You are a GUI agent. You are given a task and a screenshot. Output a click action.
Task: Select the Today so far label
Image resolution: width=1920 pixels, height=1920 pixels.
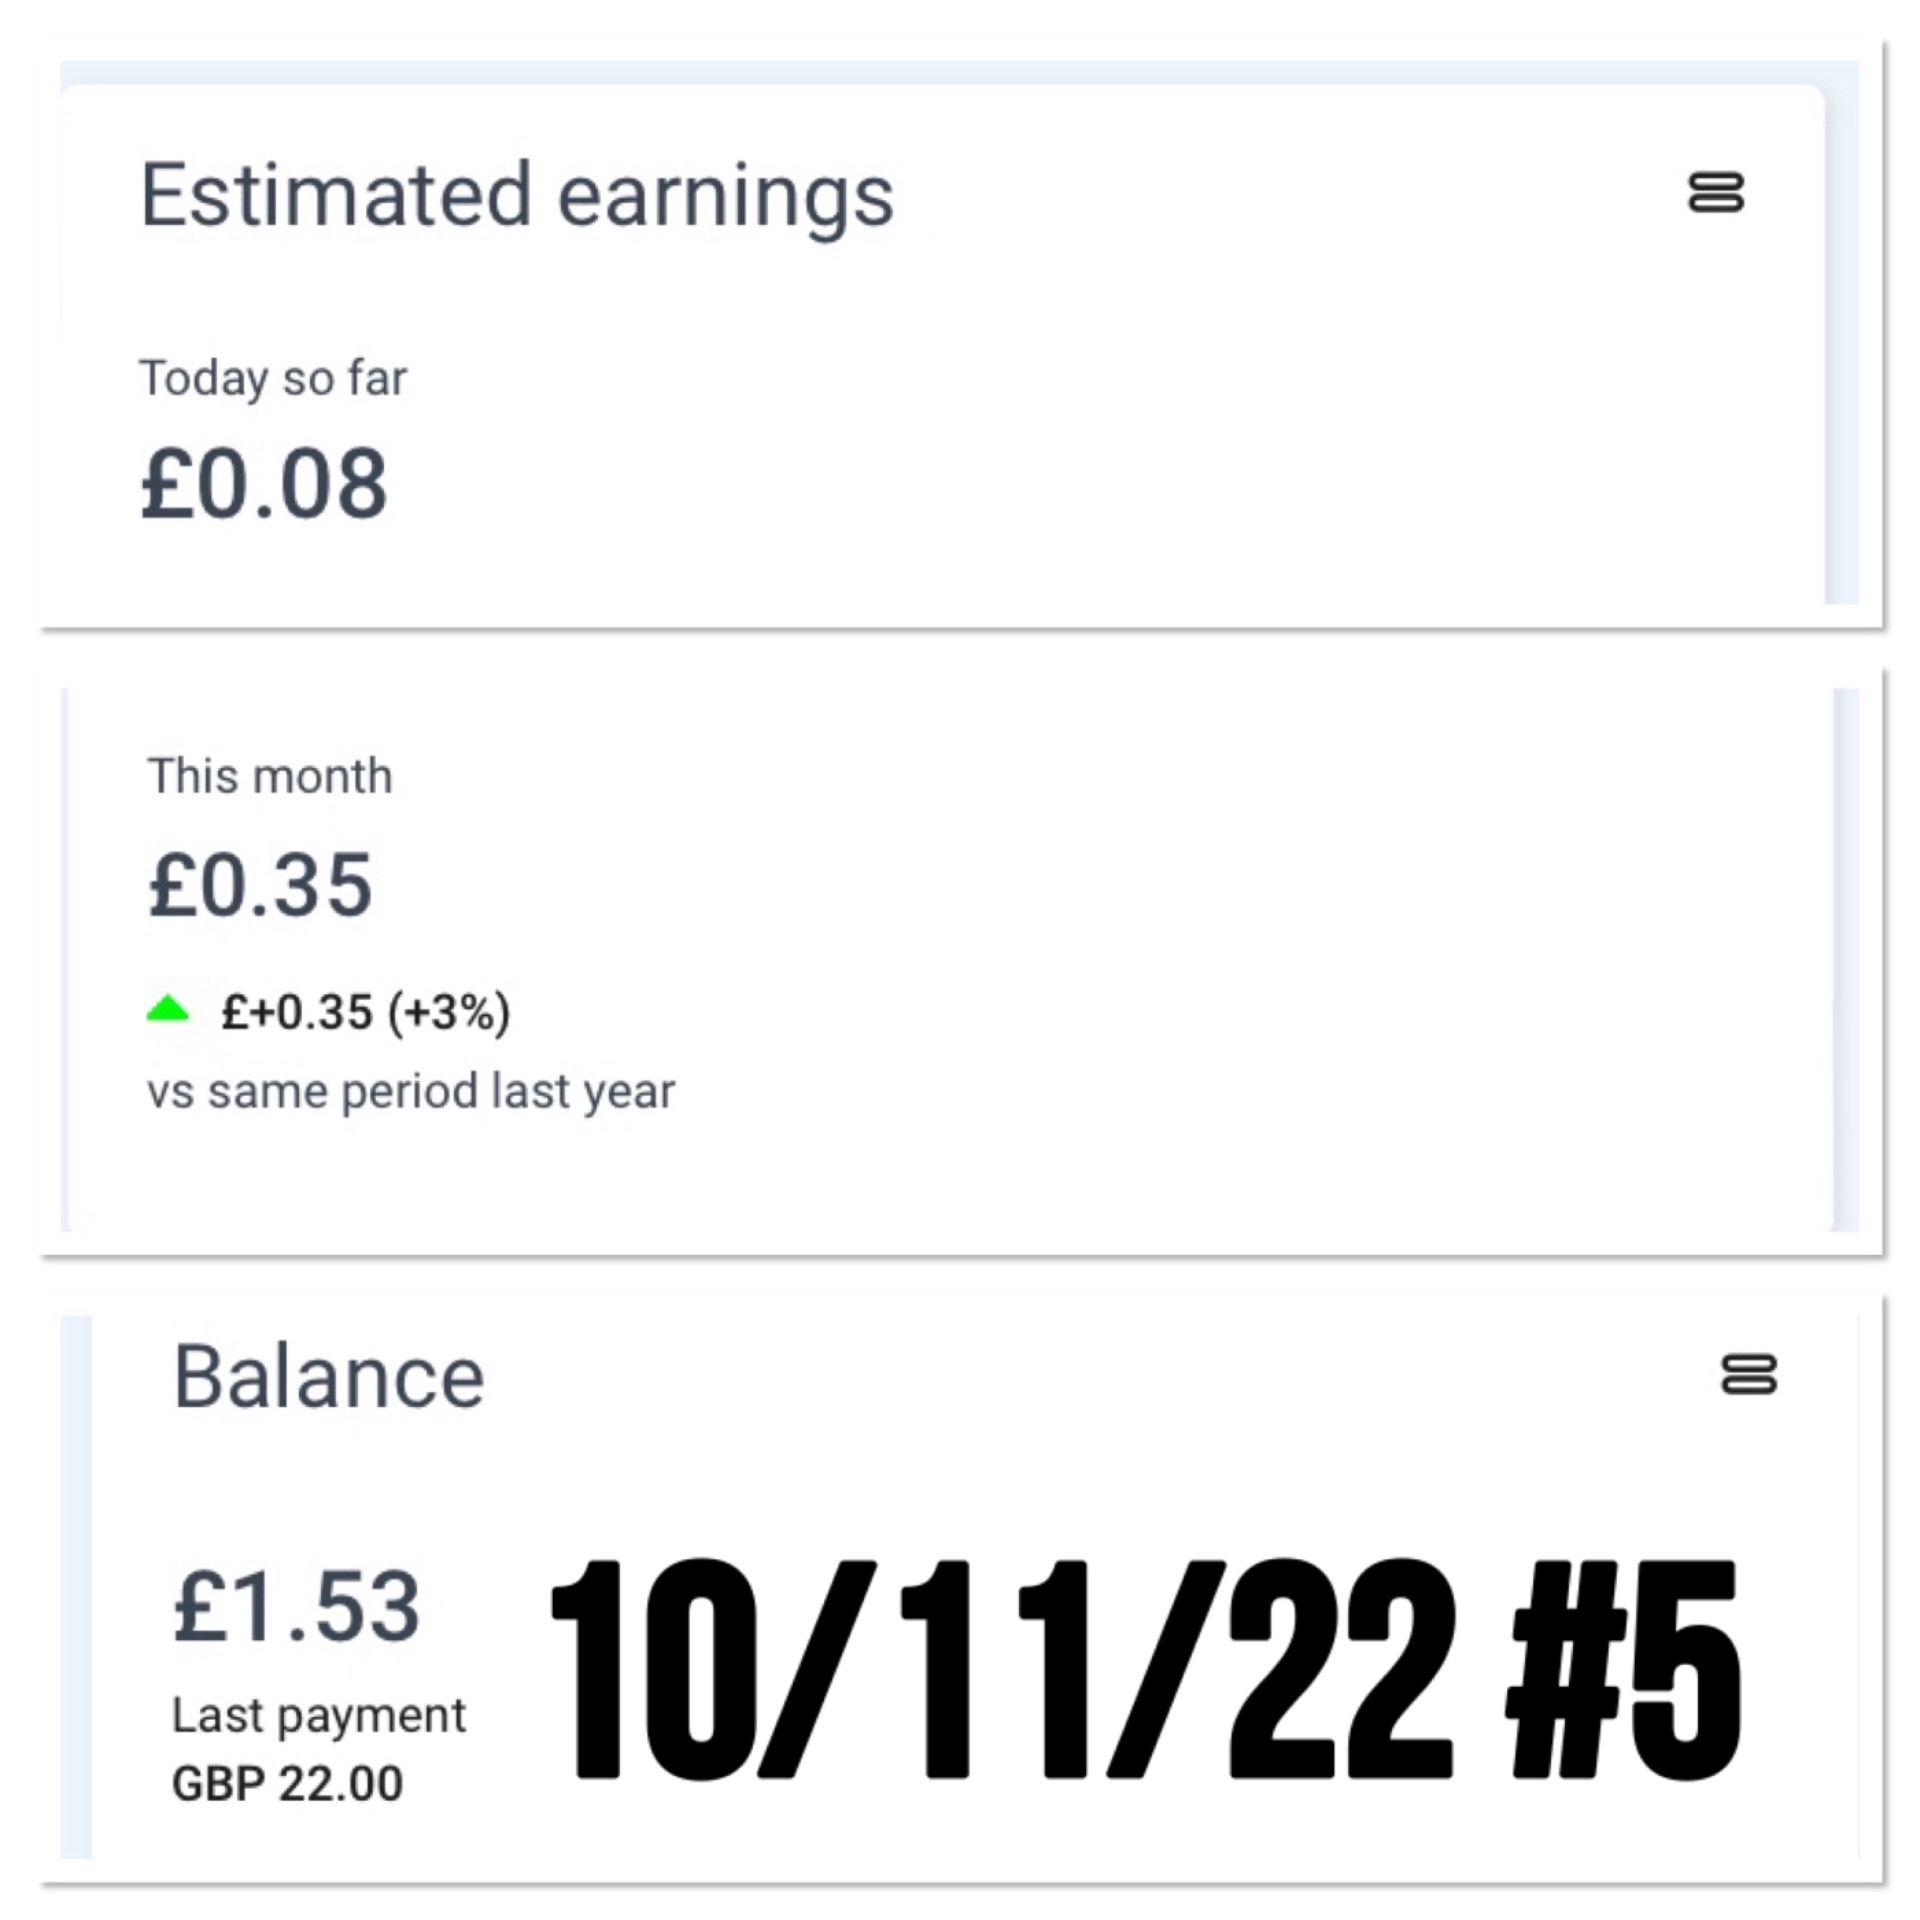point(273,378)
